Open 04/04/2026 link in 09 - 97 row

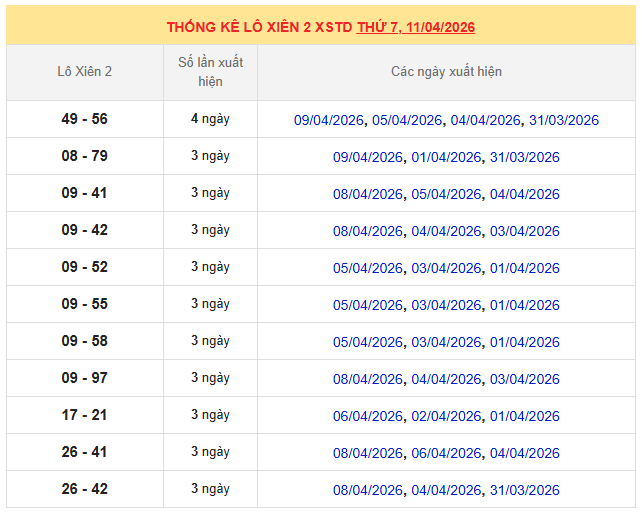[446, 379]
